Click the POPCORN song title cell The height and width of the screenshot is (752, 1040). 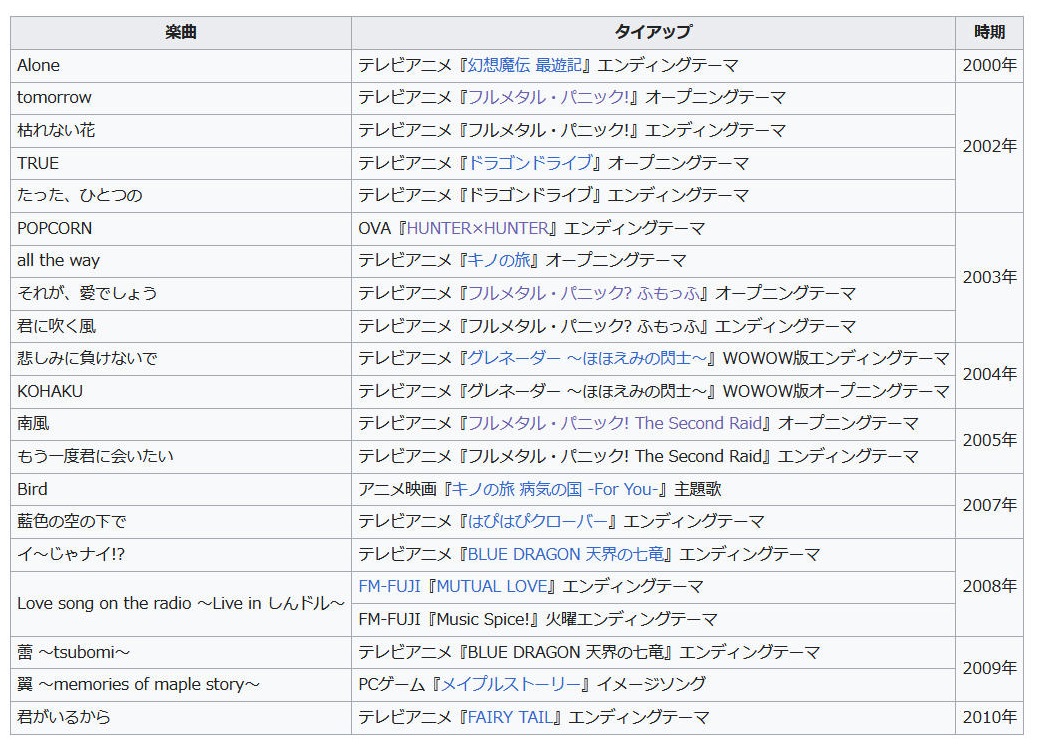[x=55, y=228]
